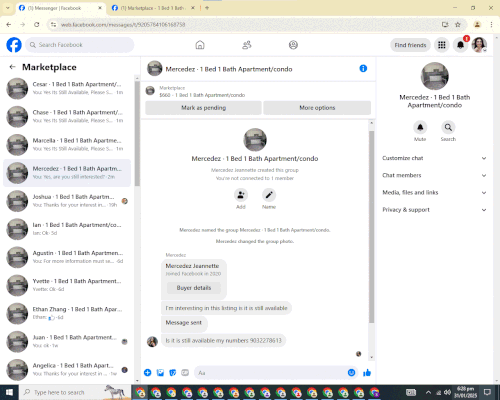Open the Groups/profile circle icon in navigation
The width and height of the screenshot is (500, 400).
(x=293, y=45)
